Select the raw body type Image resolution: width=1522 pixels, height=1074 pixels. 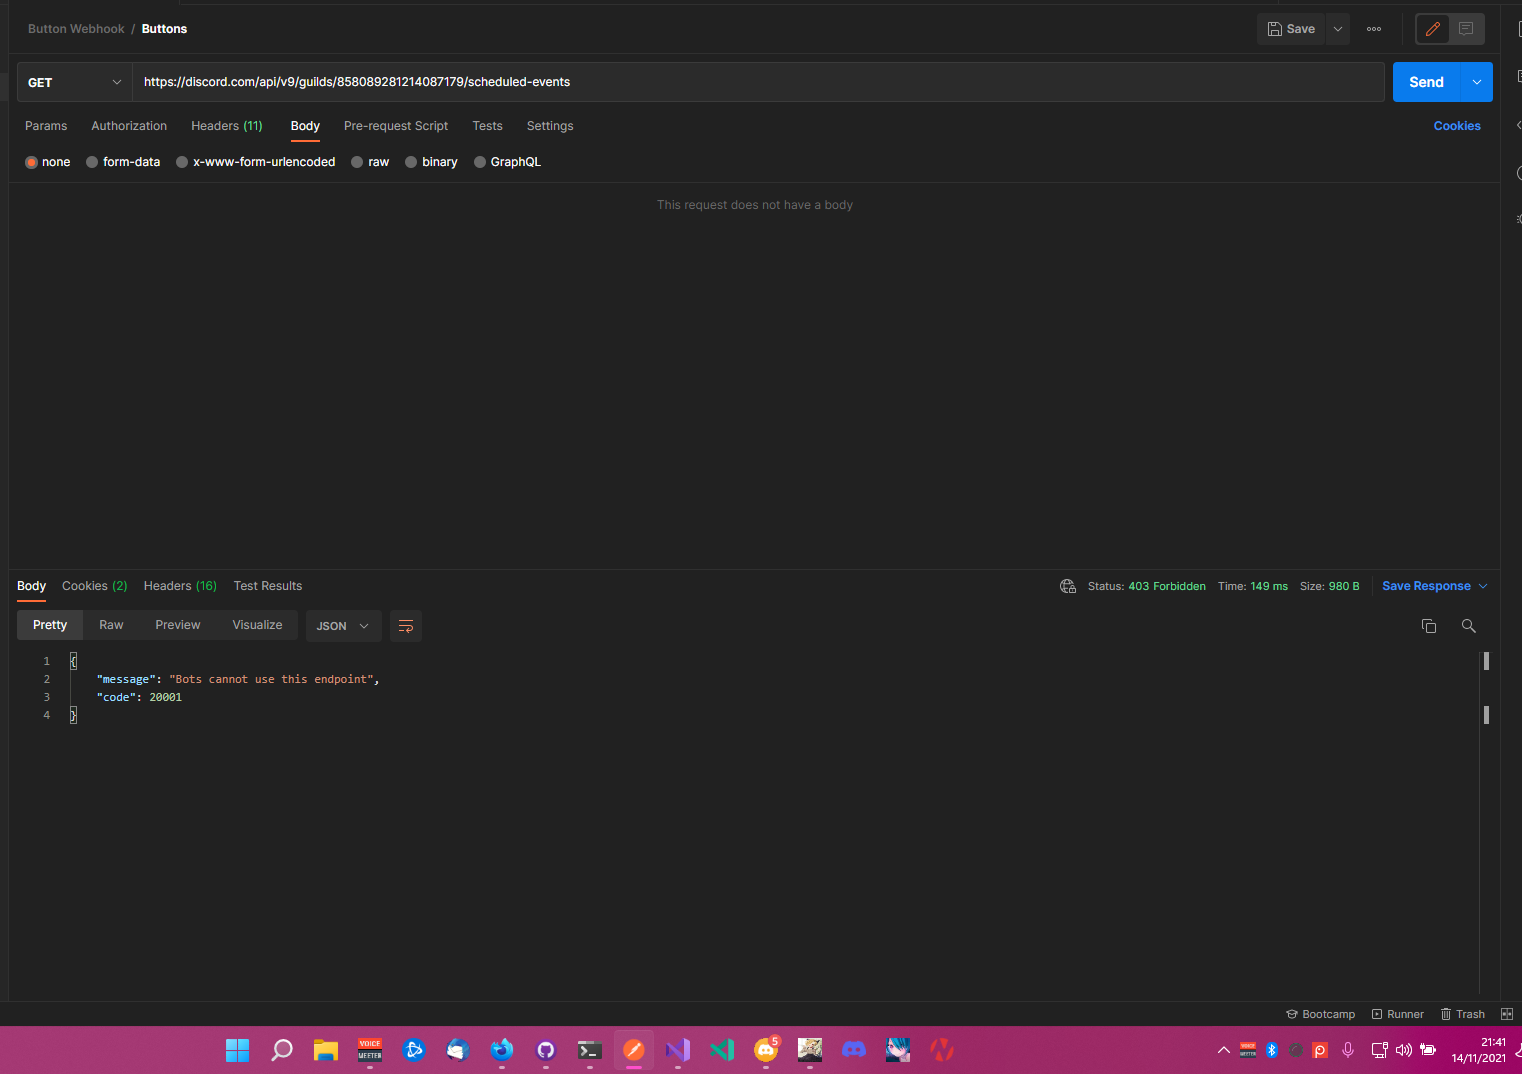coord(370,162)
